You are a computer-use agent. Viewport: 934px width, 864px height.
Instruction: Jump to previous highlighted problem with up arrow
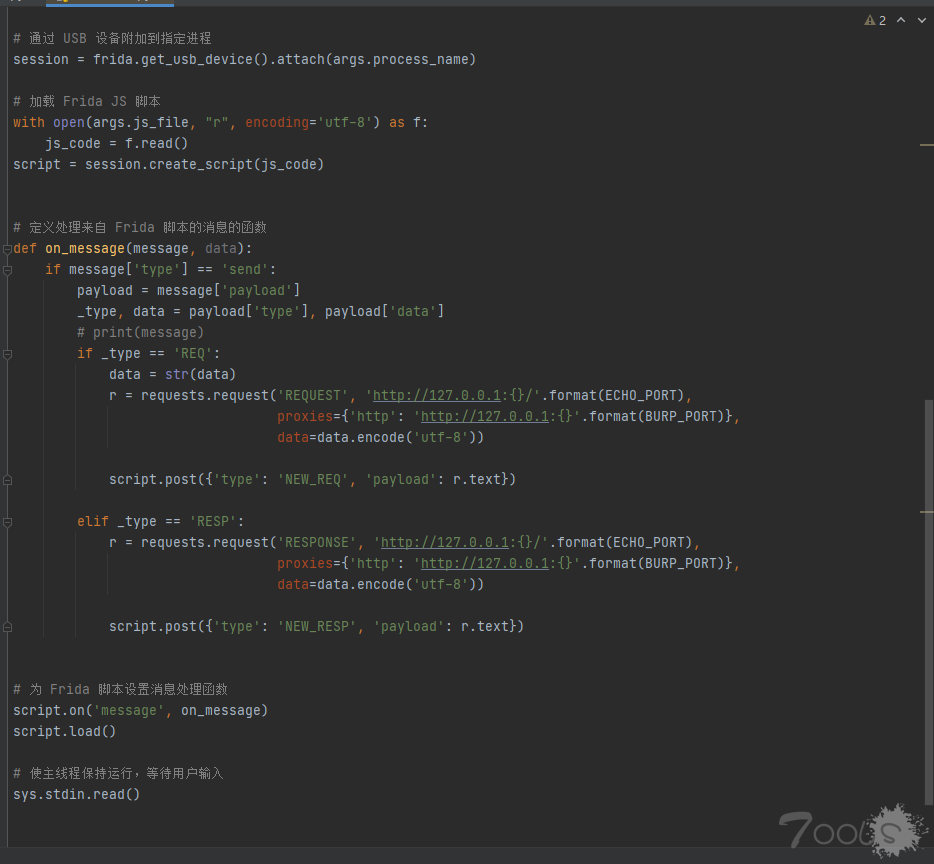point(901,20)
